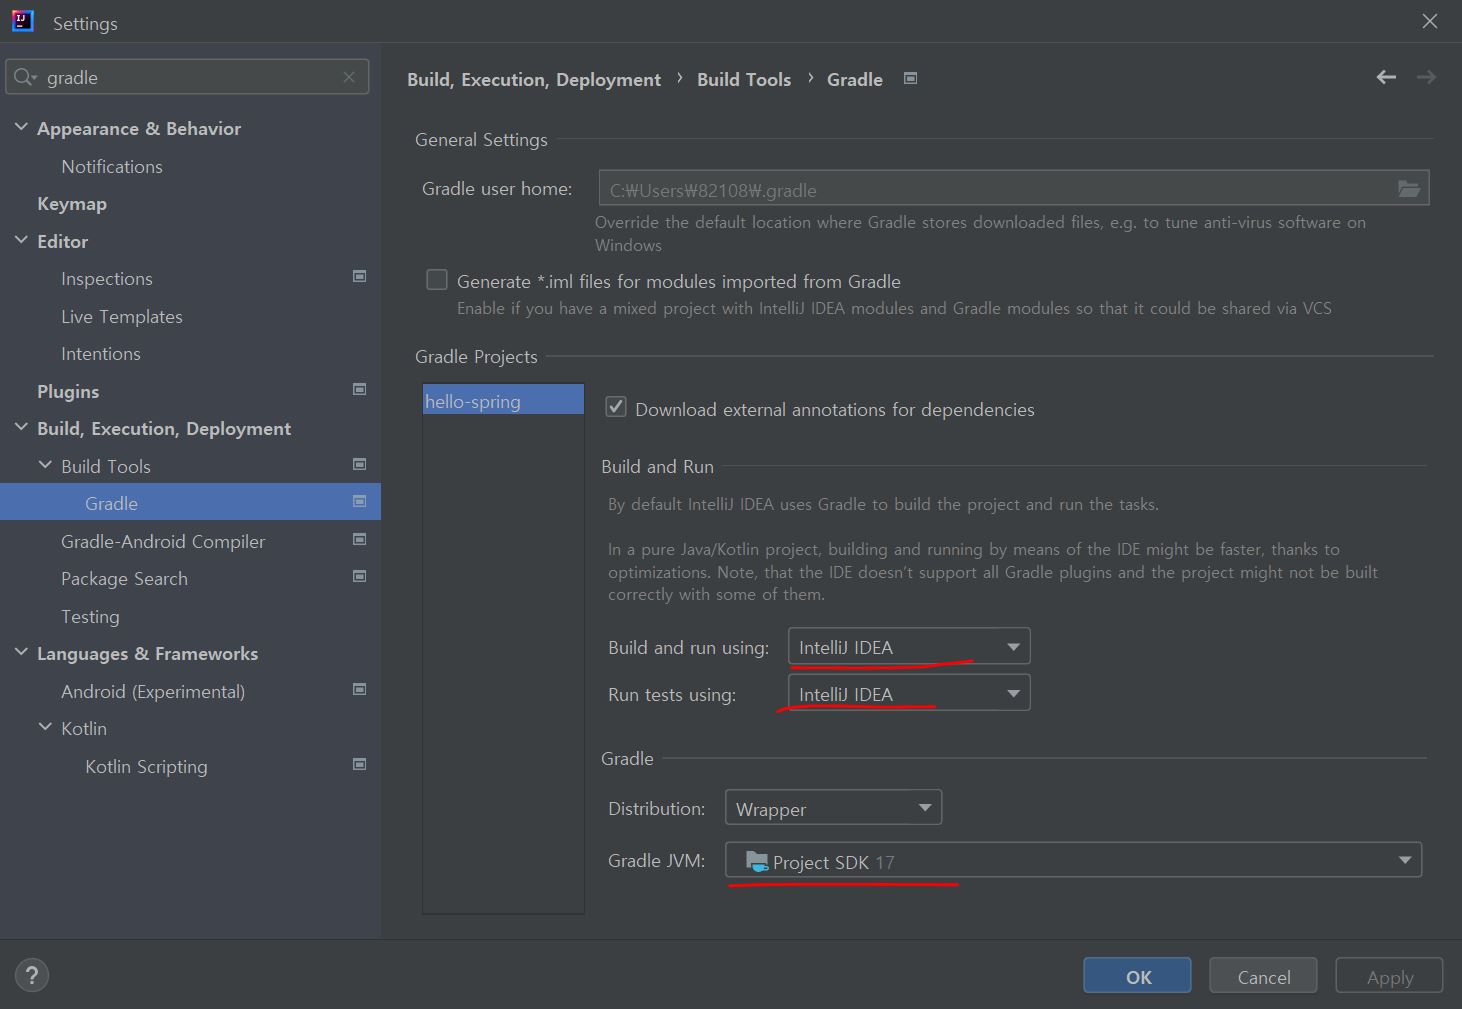Clear the gradle search field text
1462x1009 pixels.
pyautogui.click(x=349, y=77)
